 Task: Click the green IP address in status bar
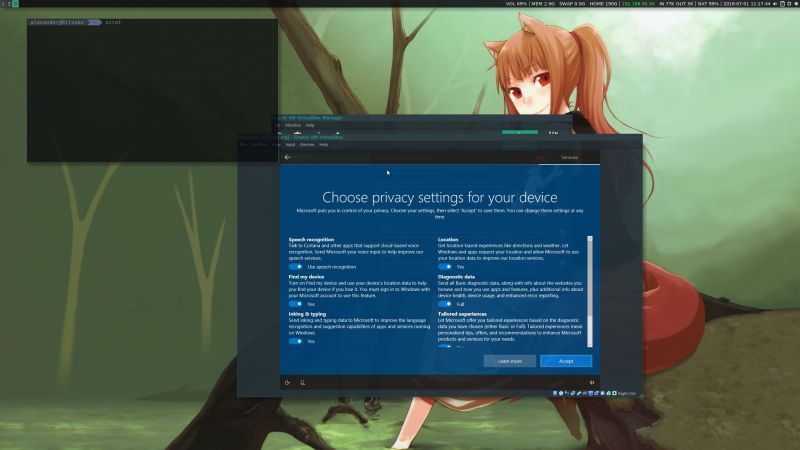point(638,4)
